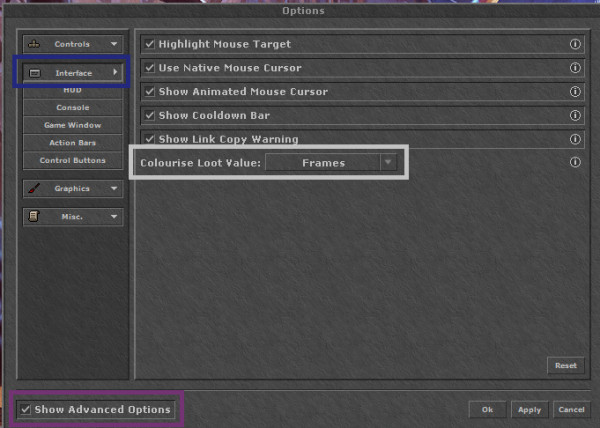Click the Colourise Loot Value label
Screen dimensions: 600x428
[200, 163]
